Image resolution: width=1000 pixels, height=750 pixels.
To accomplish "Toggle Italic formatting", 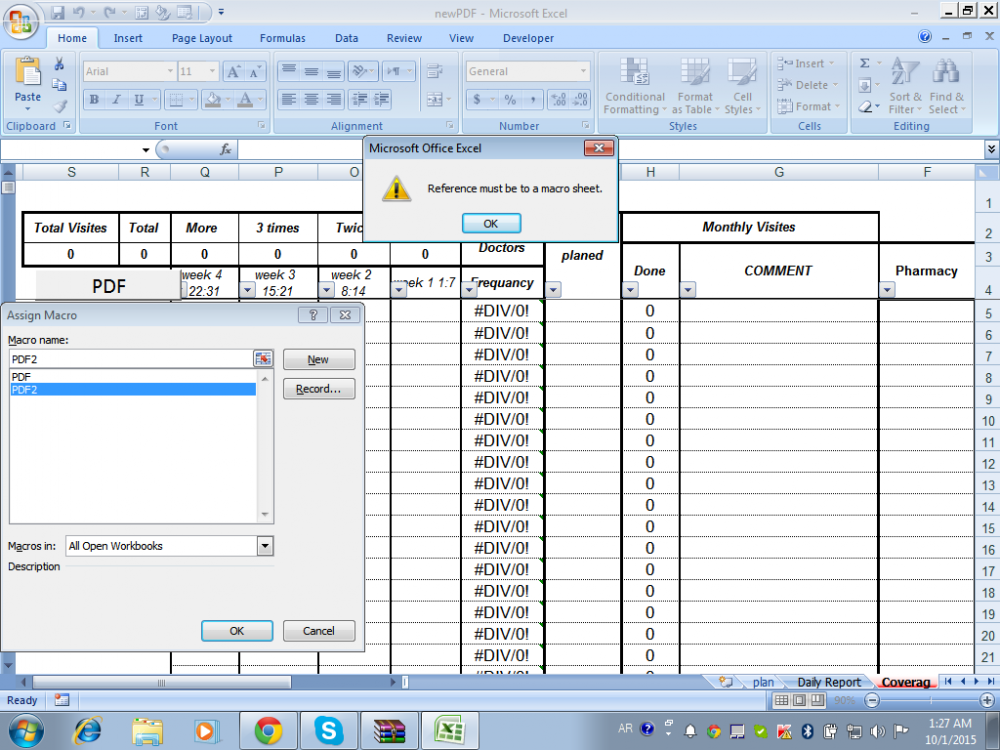I will tap(116, 99).
